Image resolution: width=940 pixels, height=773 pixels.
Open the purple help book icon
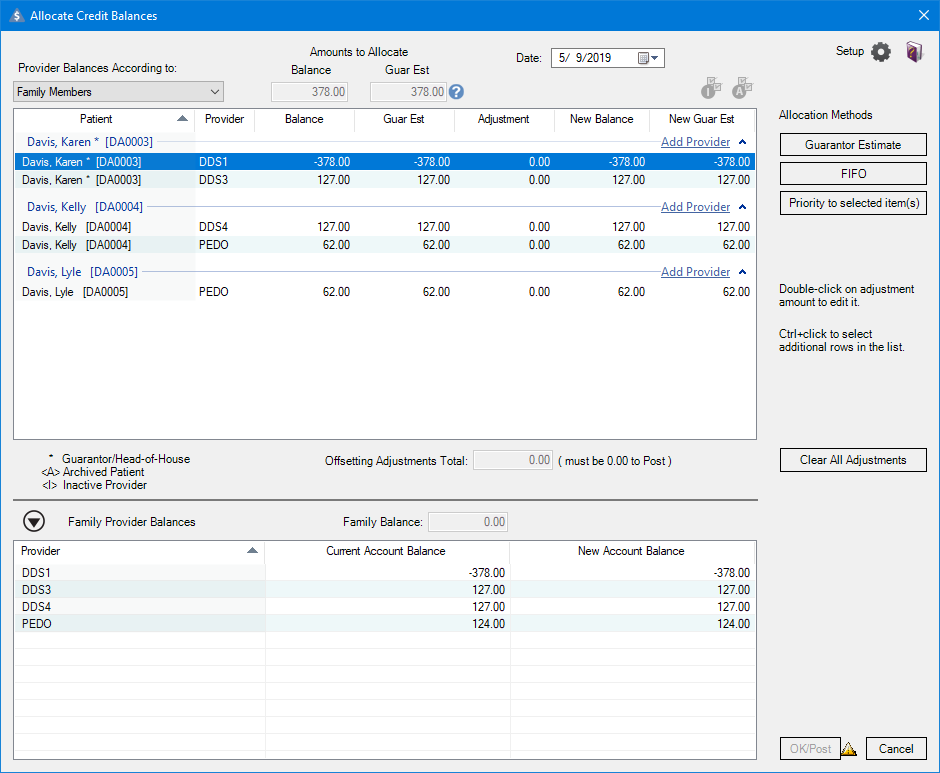914,52
